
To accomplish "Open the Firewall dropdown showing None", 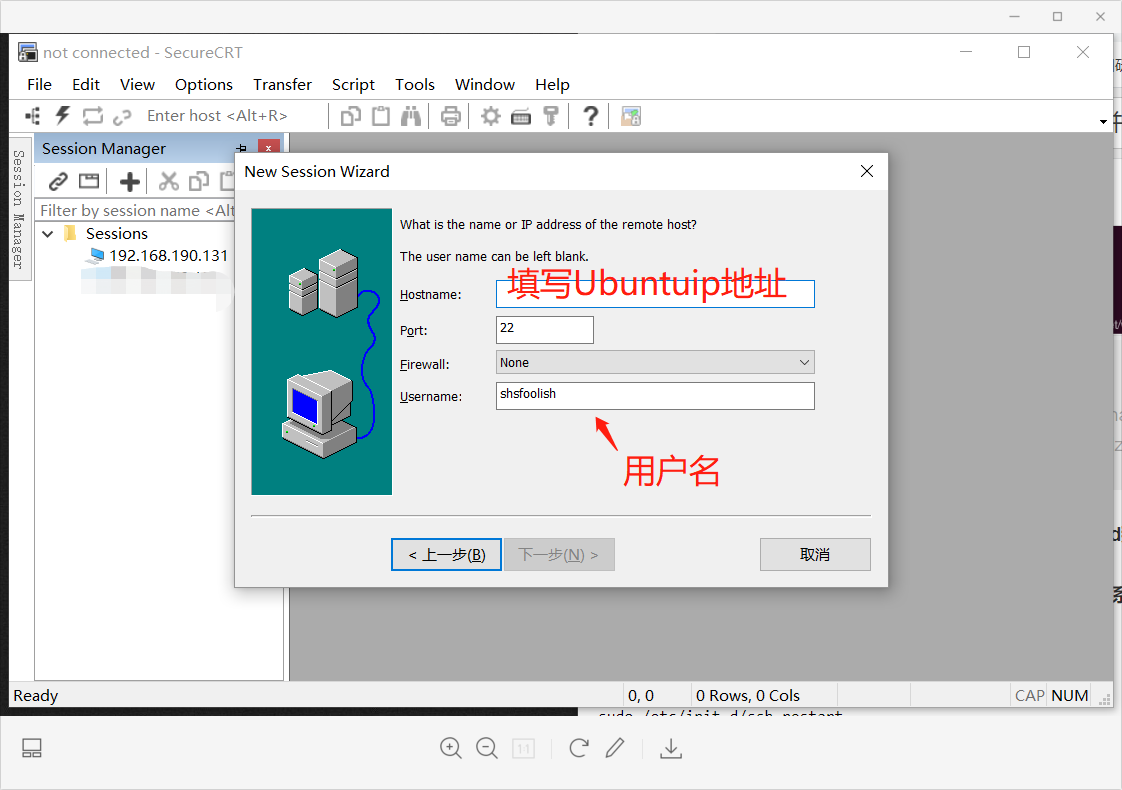I will point(805,362).
